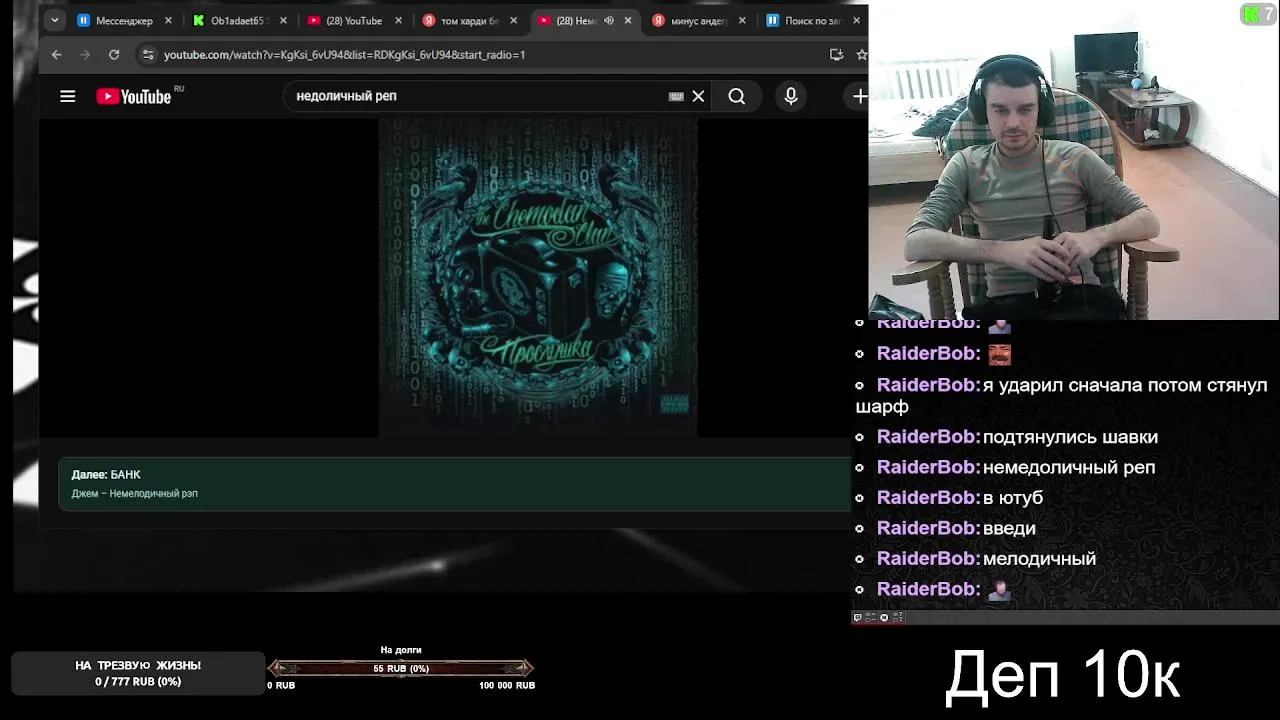The image size is (1280, 720).
Task: Switch to the (28) YouTube tab
Action: tap(353, 21)
